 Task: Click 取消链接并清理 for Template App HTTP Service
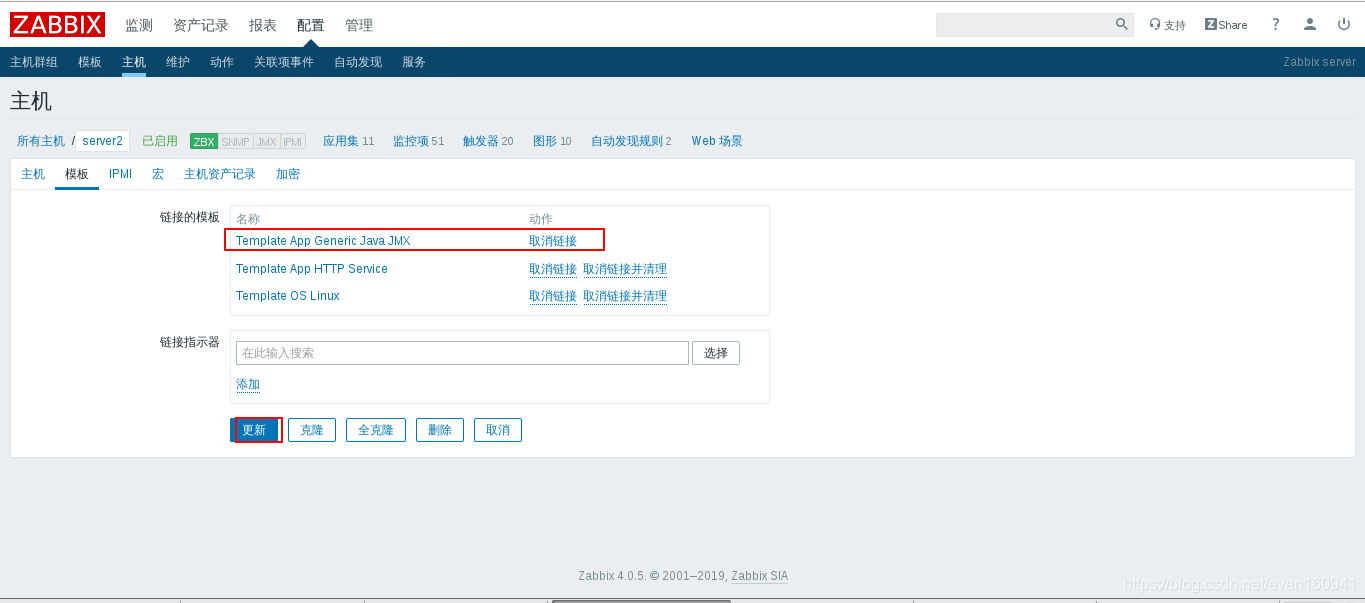625,269
